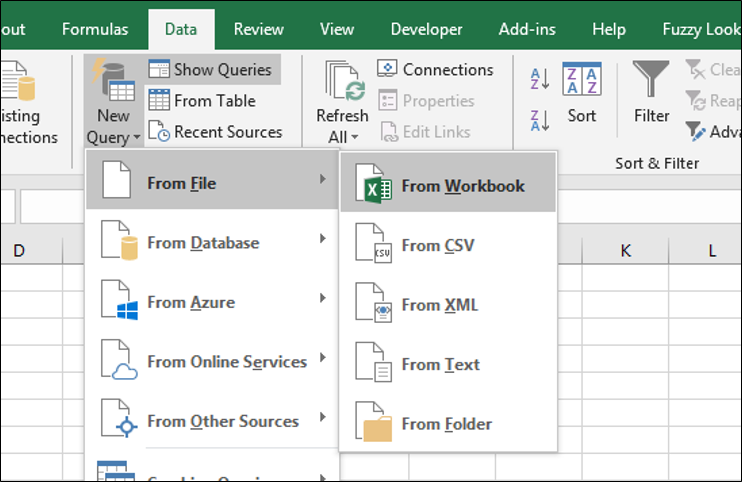Select the Data ribbon tab
The width and height of the screenshot is (742, 482).
point(181,29)
